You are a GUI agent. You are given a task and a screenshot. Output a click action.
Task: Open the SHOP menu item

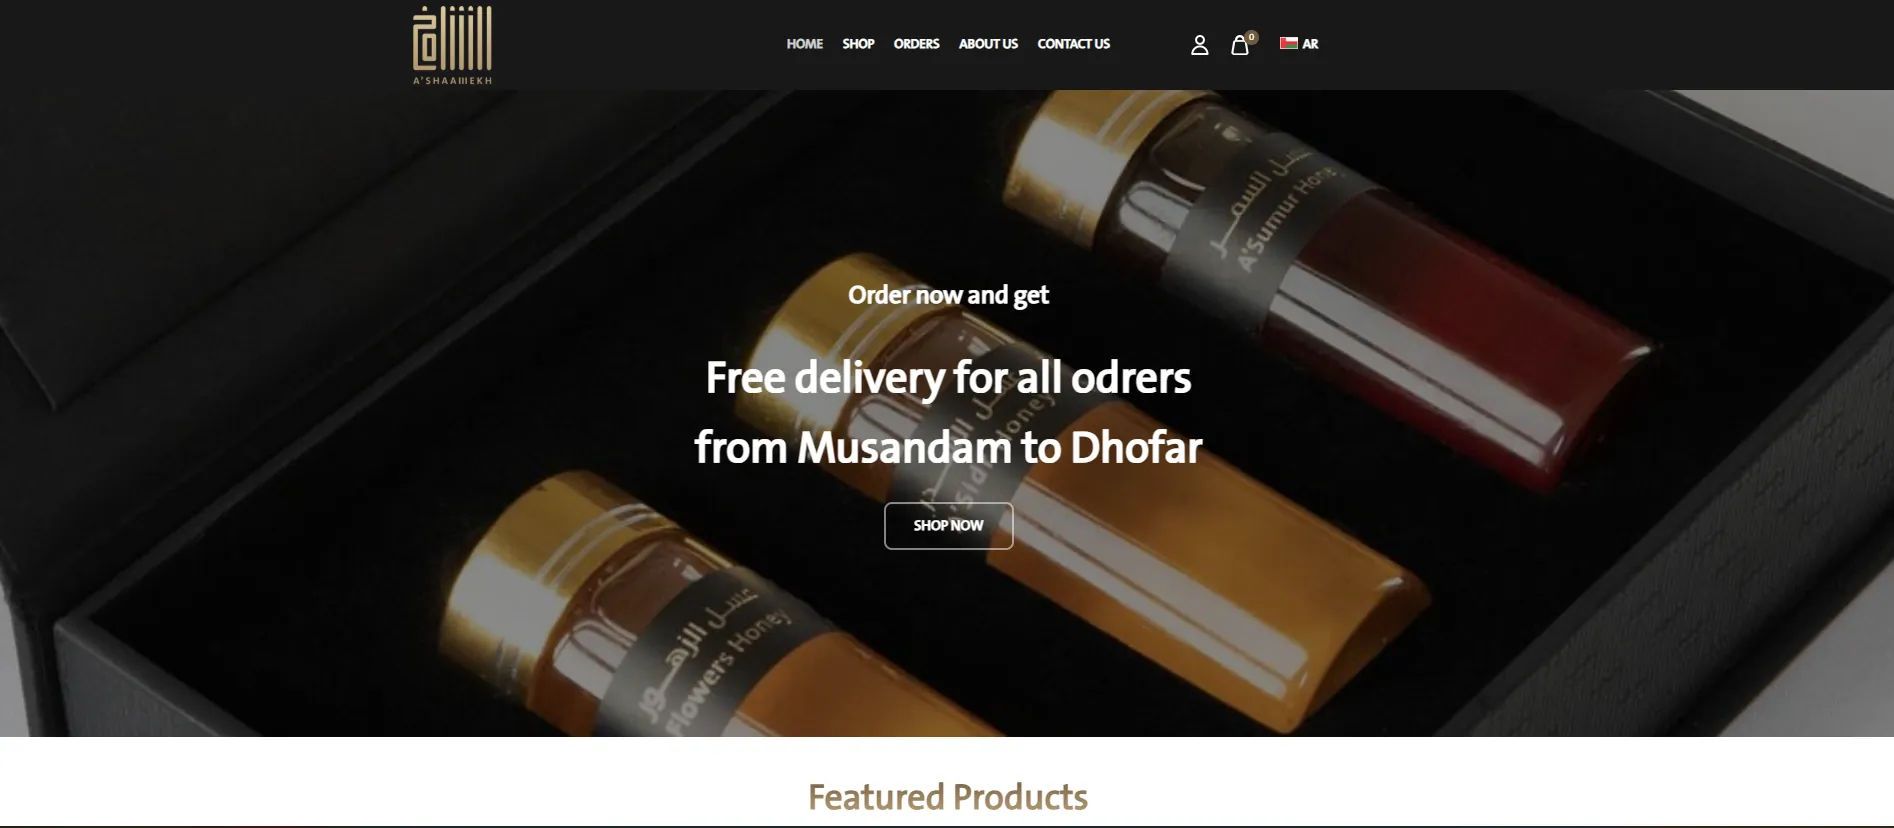point(858,44)
